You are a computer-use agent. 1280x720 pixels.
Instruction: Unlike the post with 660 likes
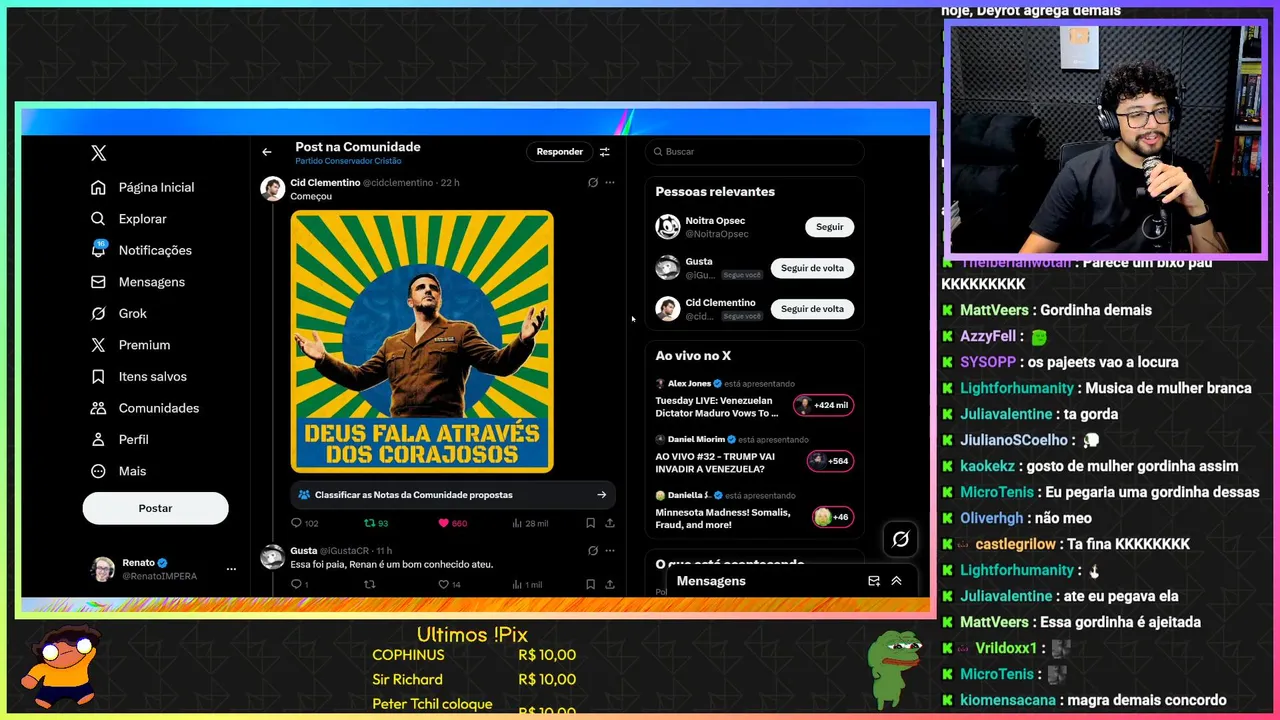pos(453,523)
